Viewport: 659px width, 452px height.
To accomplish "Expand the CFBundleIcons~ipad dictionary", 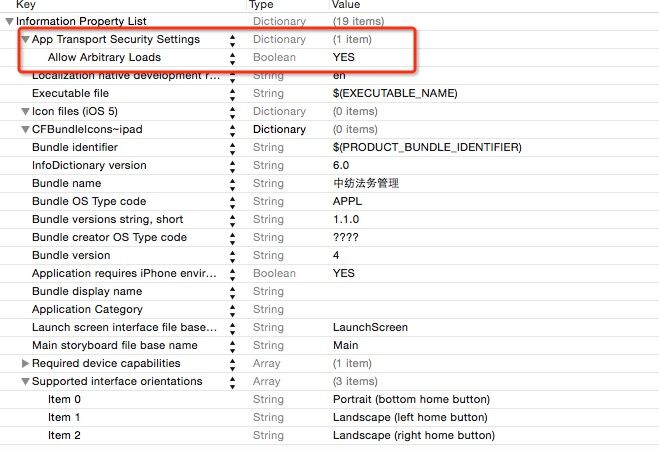I will 25,129.
